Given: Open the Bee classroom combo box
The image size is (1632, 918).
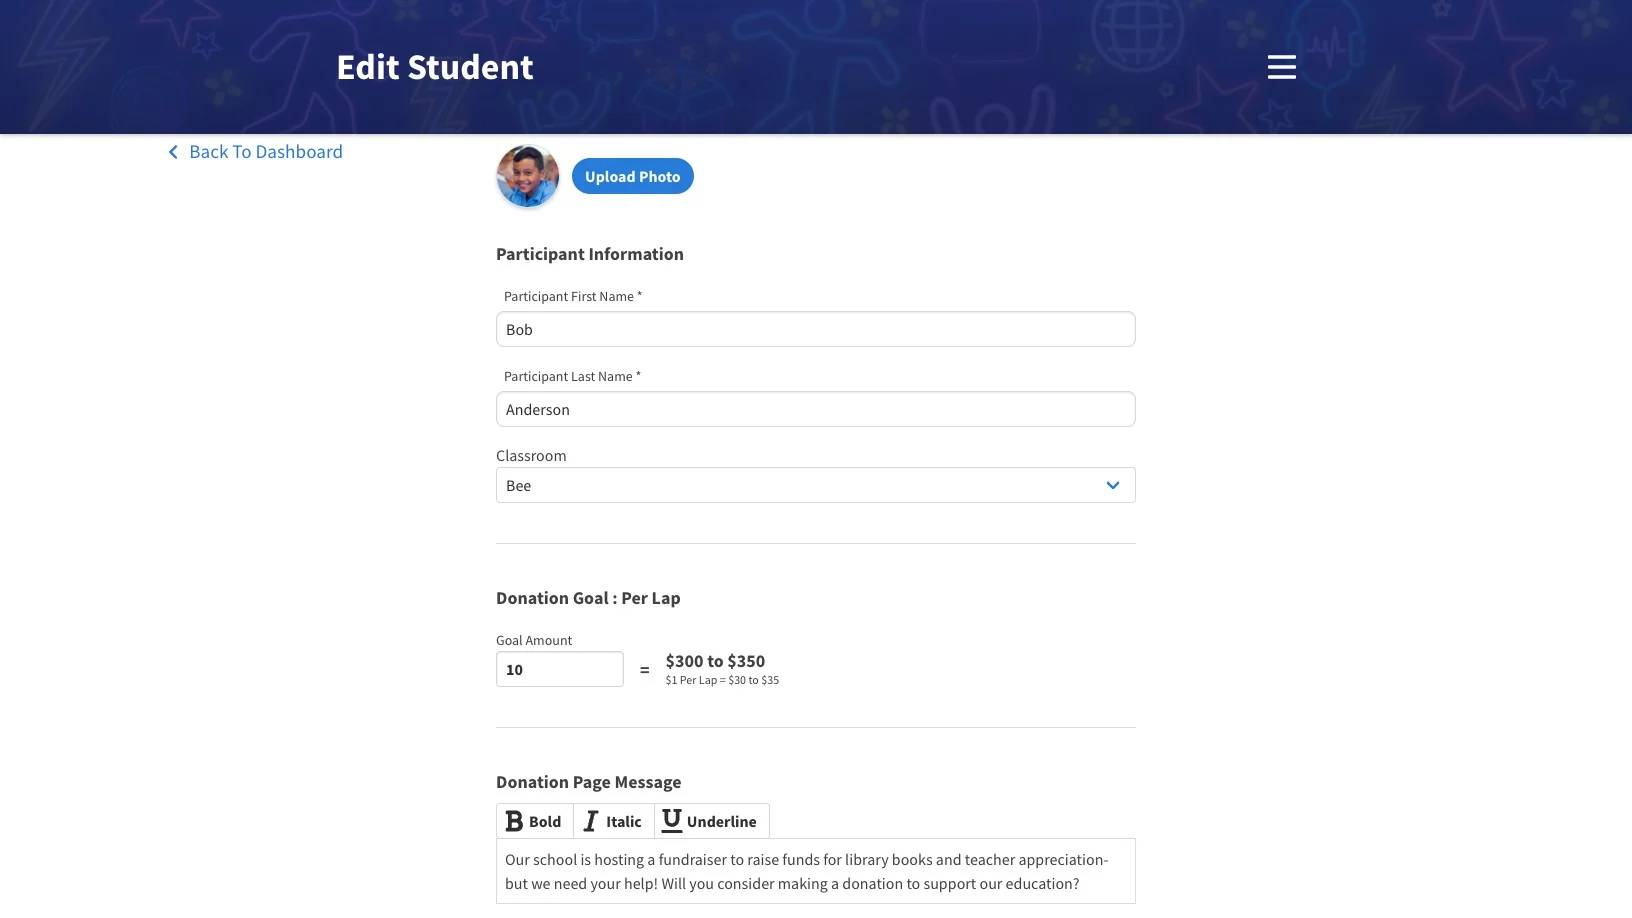Looking at the screenshot, I should pos(816,485).
